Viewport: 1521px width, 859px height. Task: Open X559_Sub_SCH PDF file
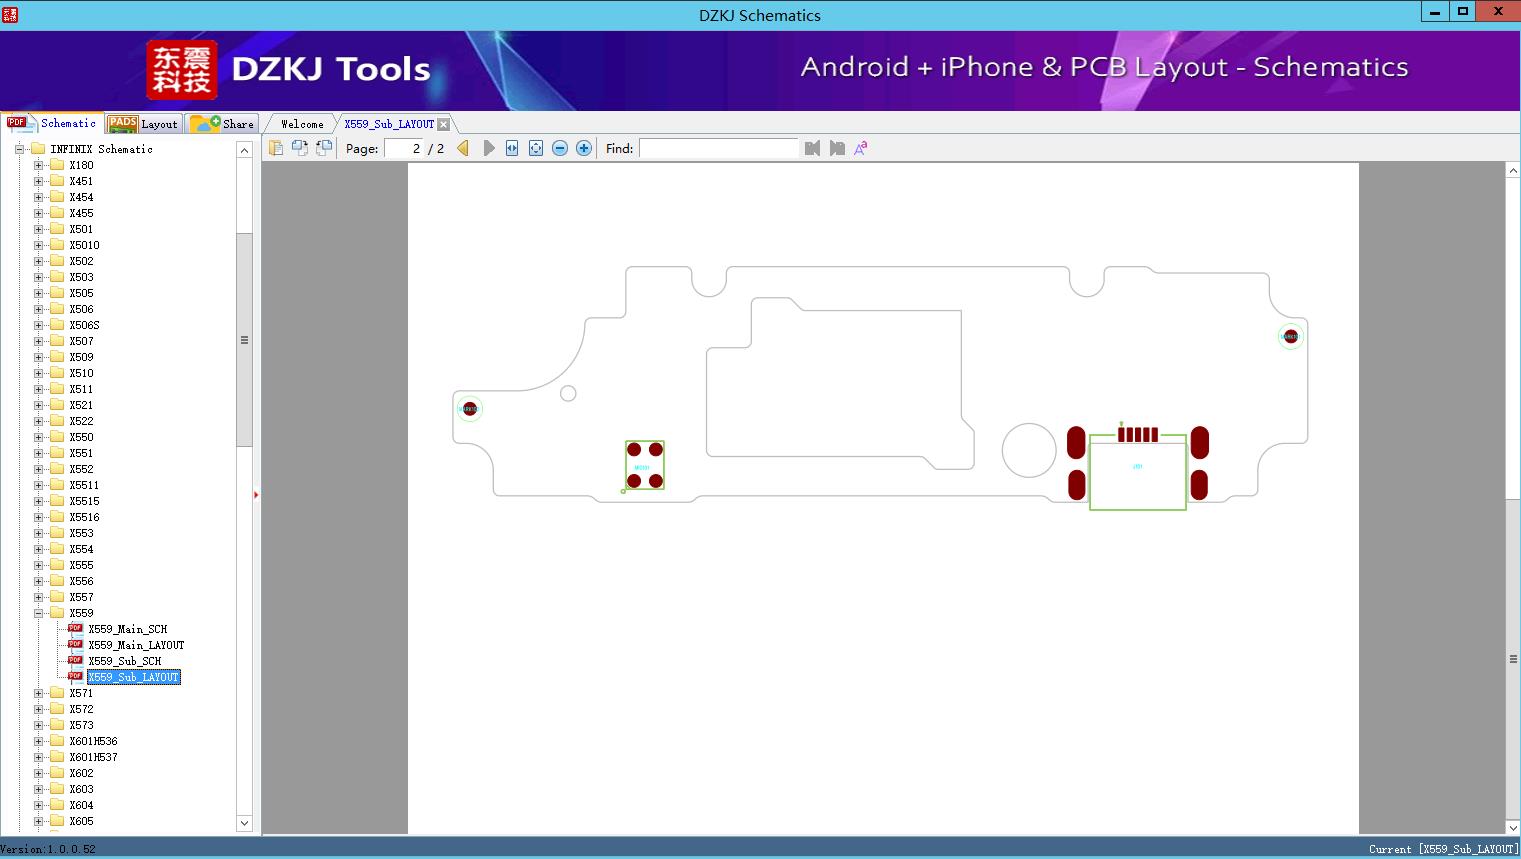click(x=124, y=661)
